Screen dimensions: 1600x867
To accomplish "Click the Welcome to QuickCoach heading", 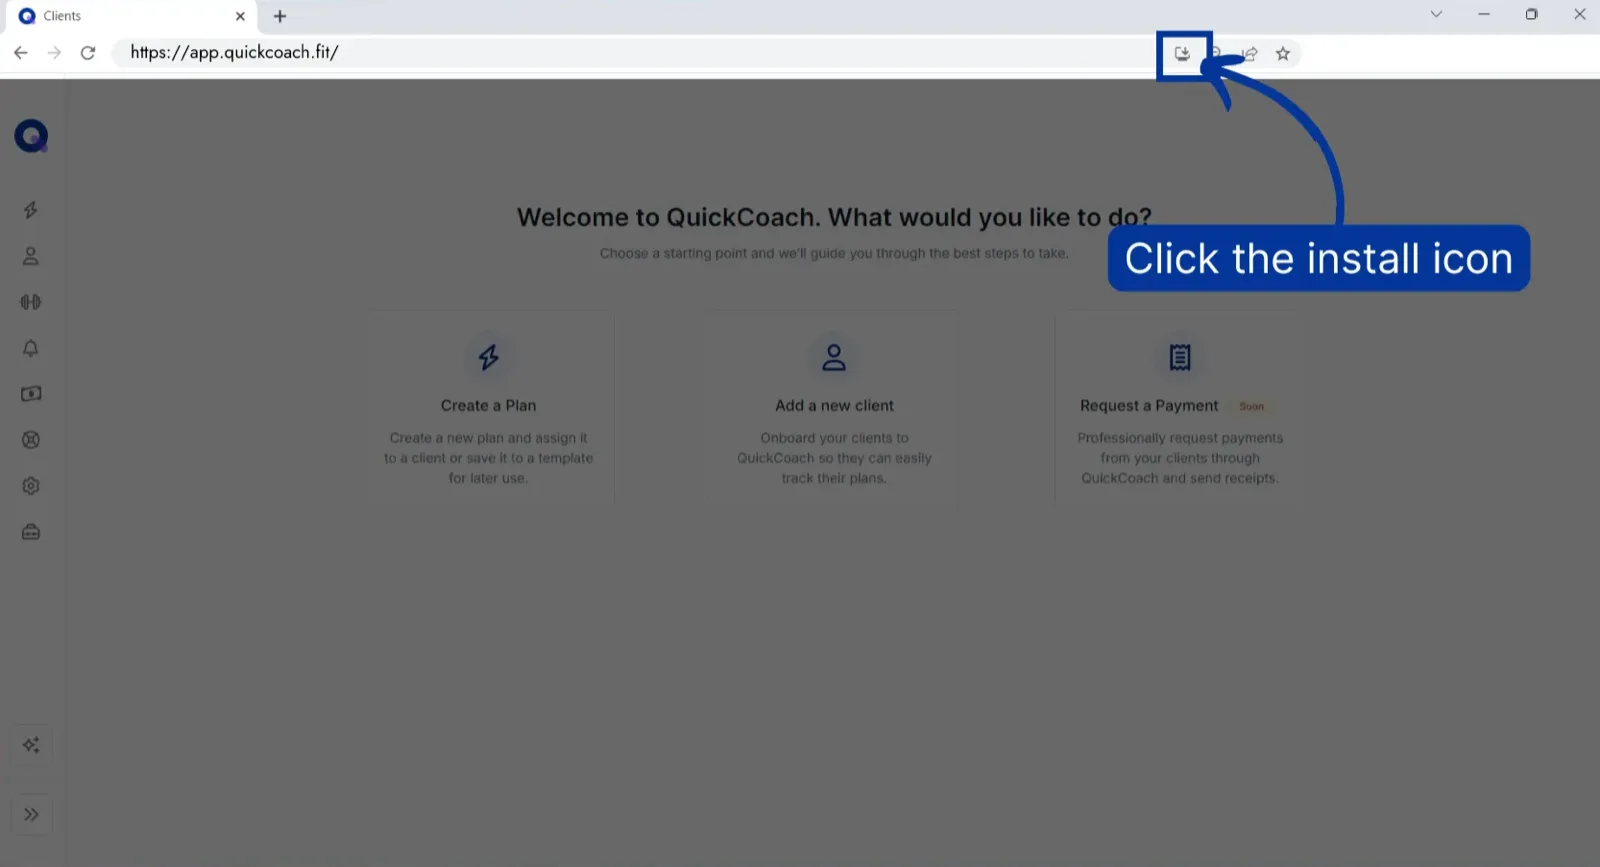I will click(x=834, y=217).
